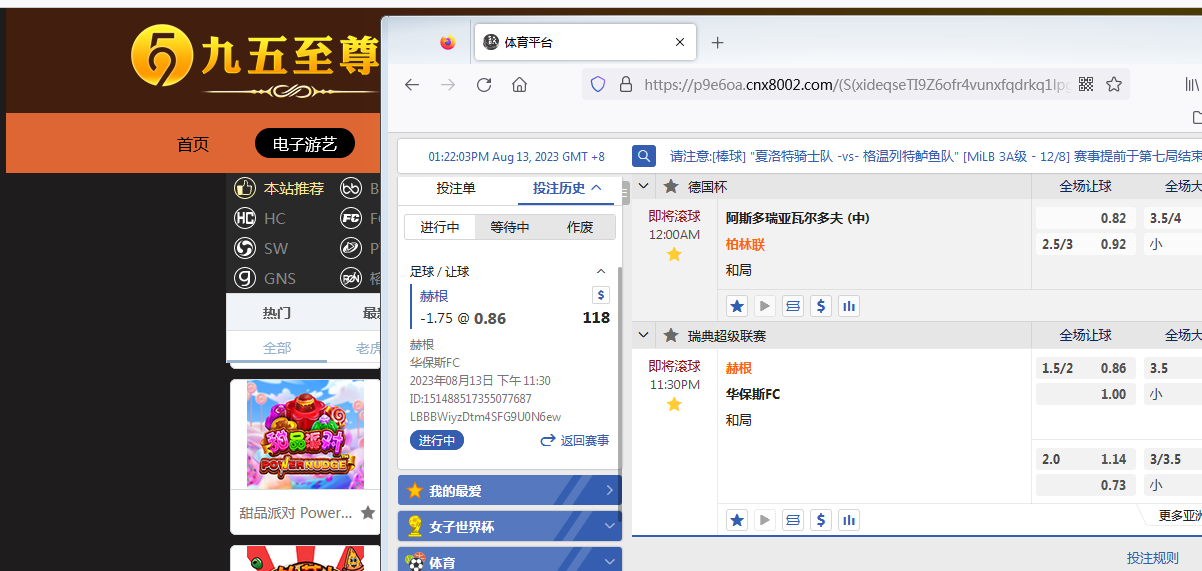Go to the browser home page icon

coord(519,85)
